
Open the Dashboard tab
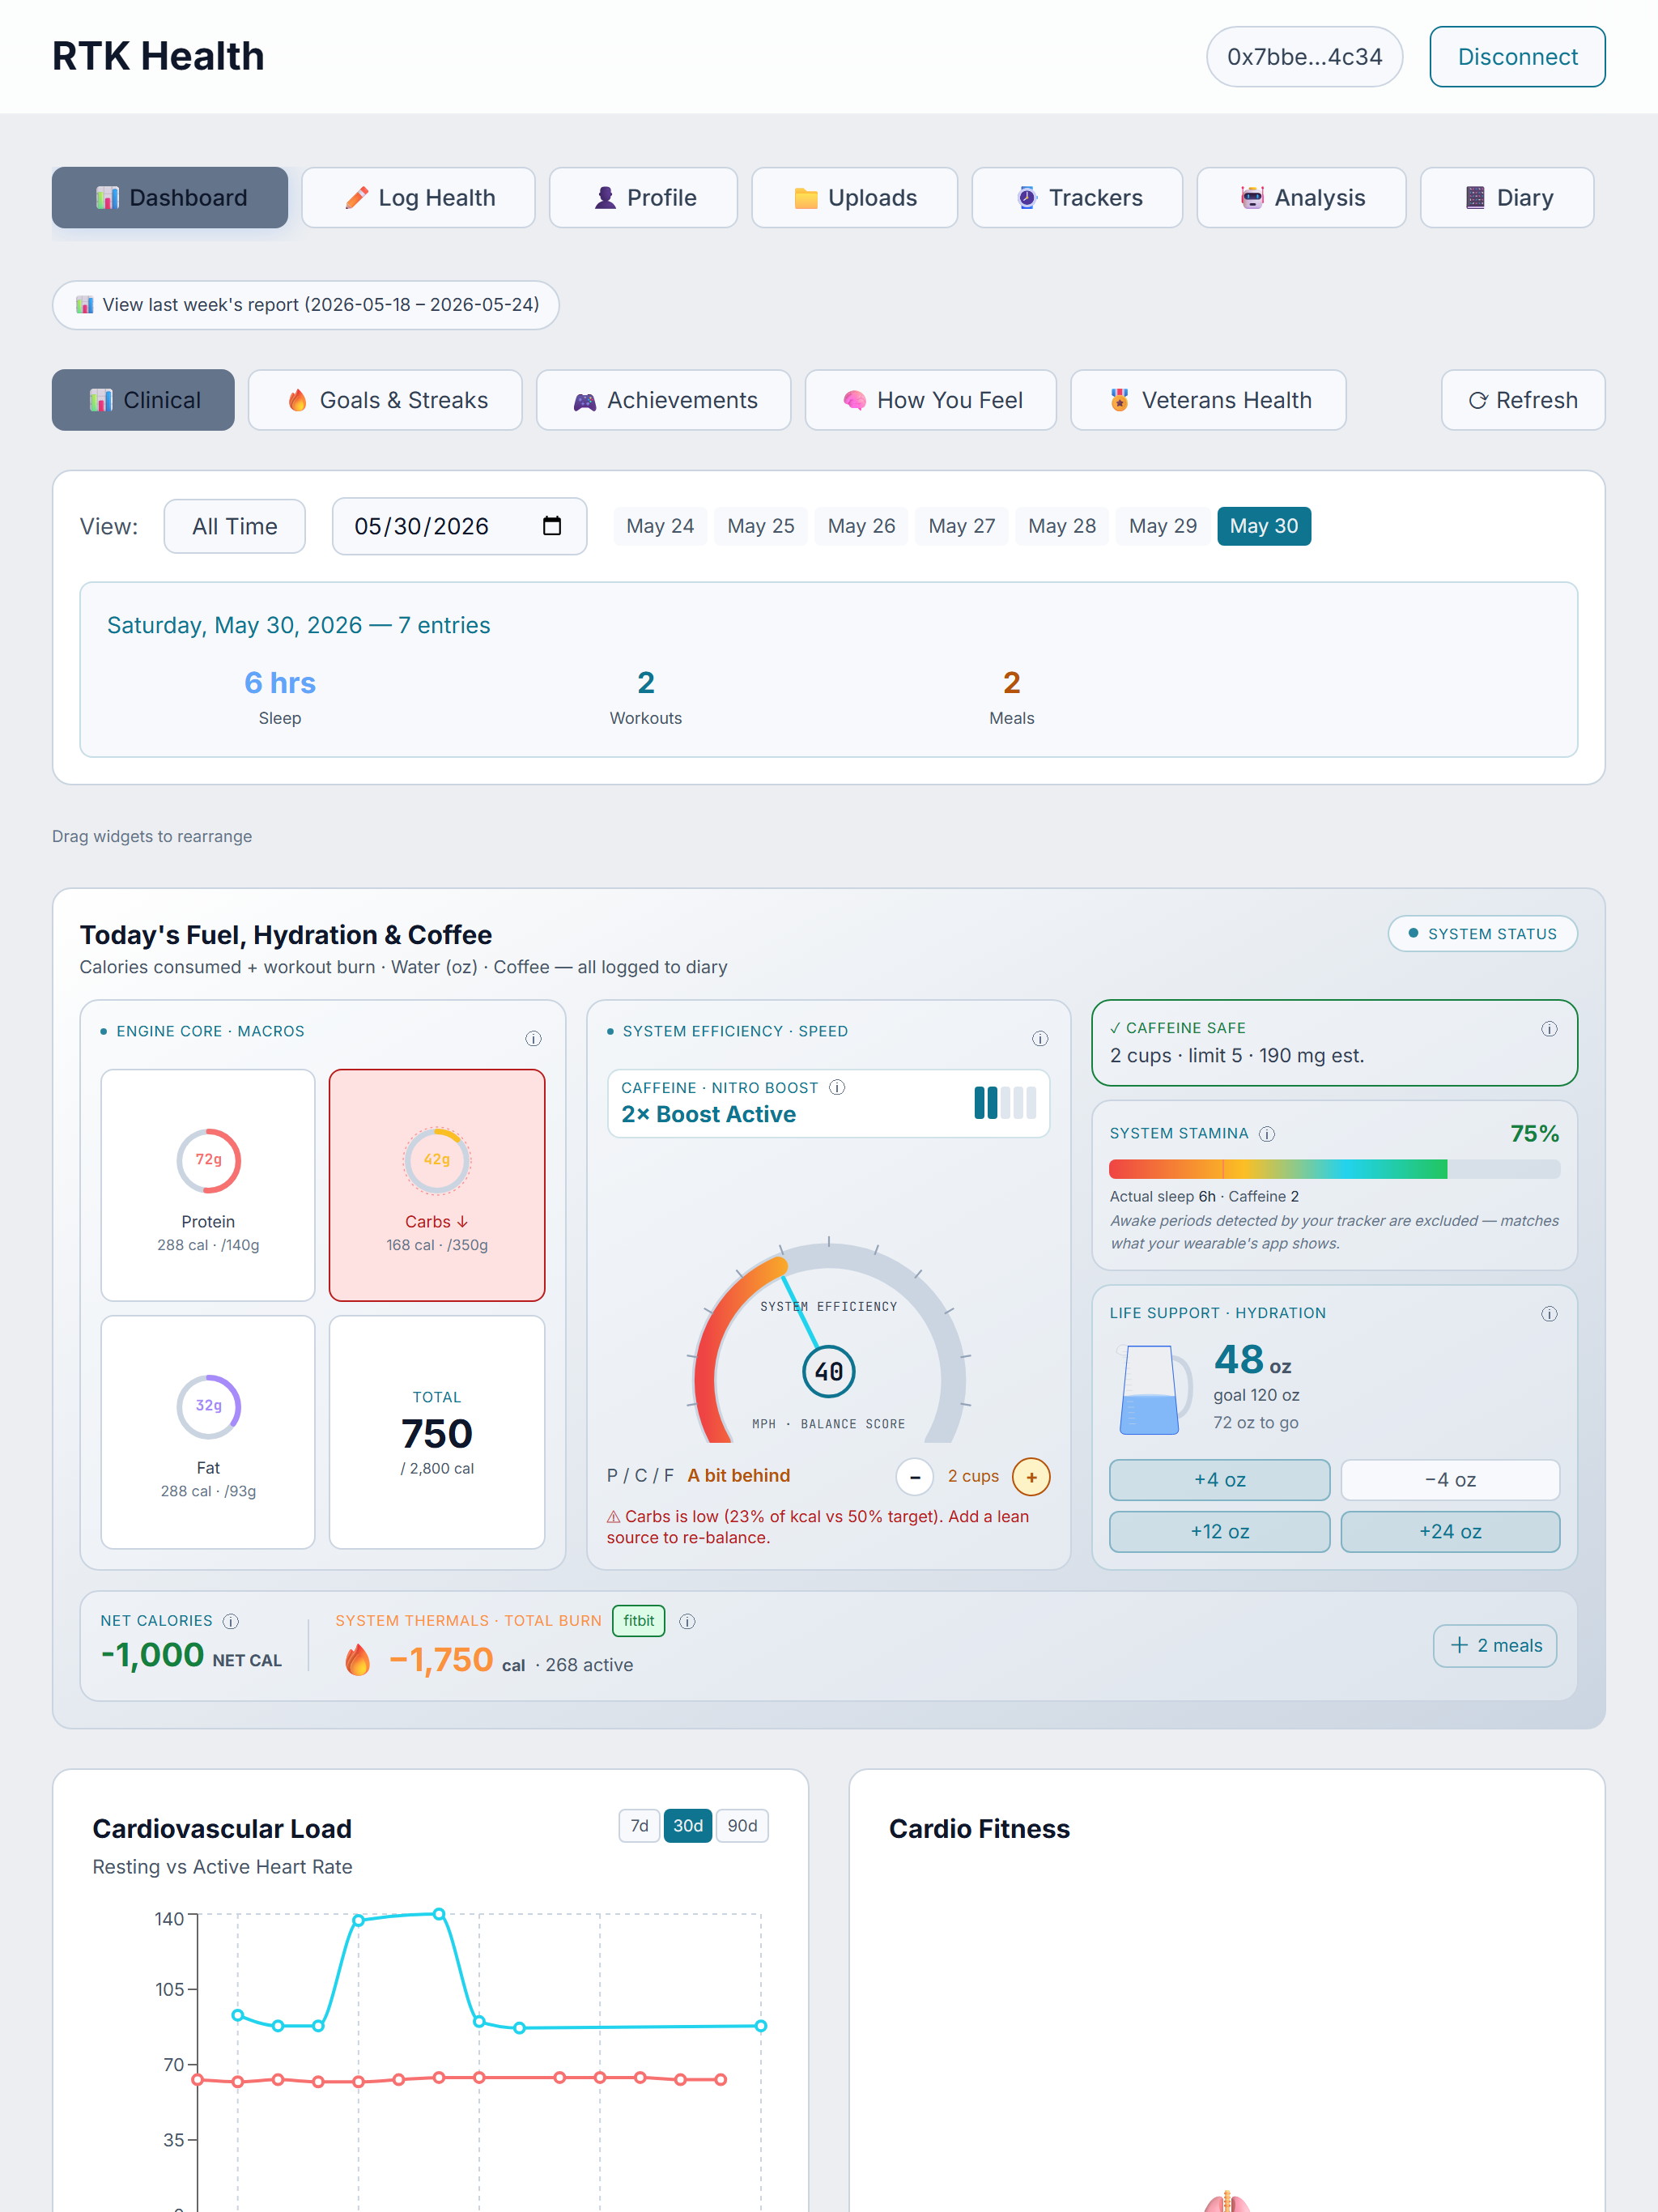(170, 198)
